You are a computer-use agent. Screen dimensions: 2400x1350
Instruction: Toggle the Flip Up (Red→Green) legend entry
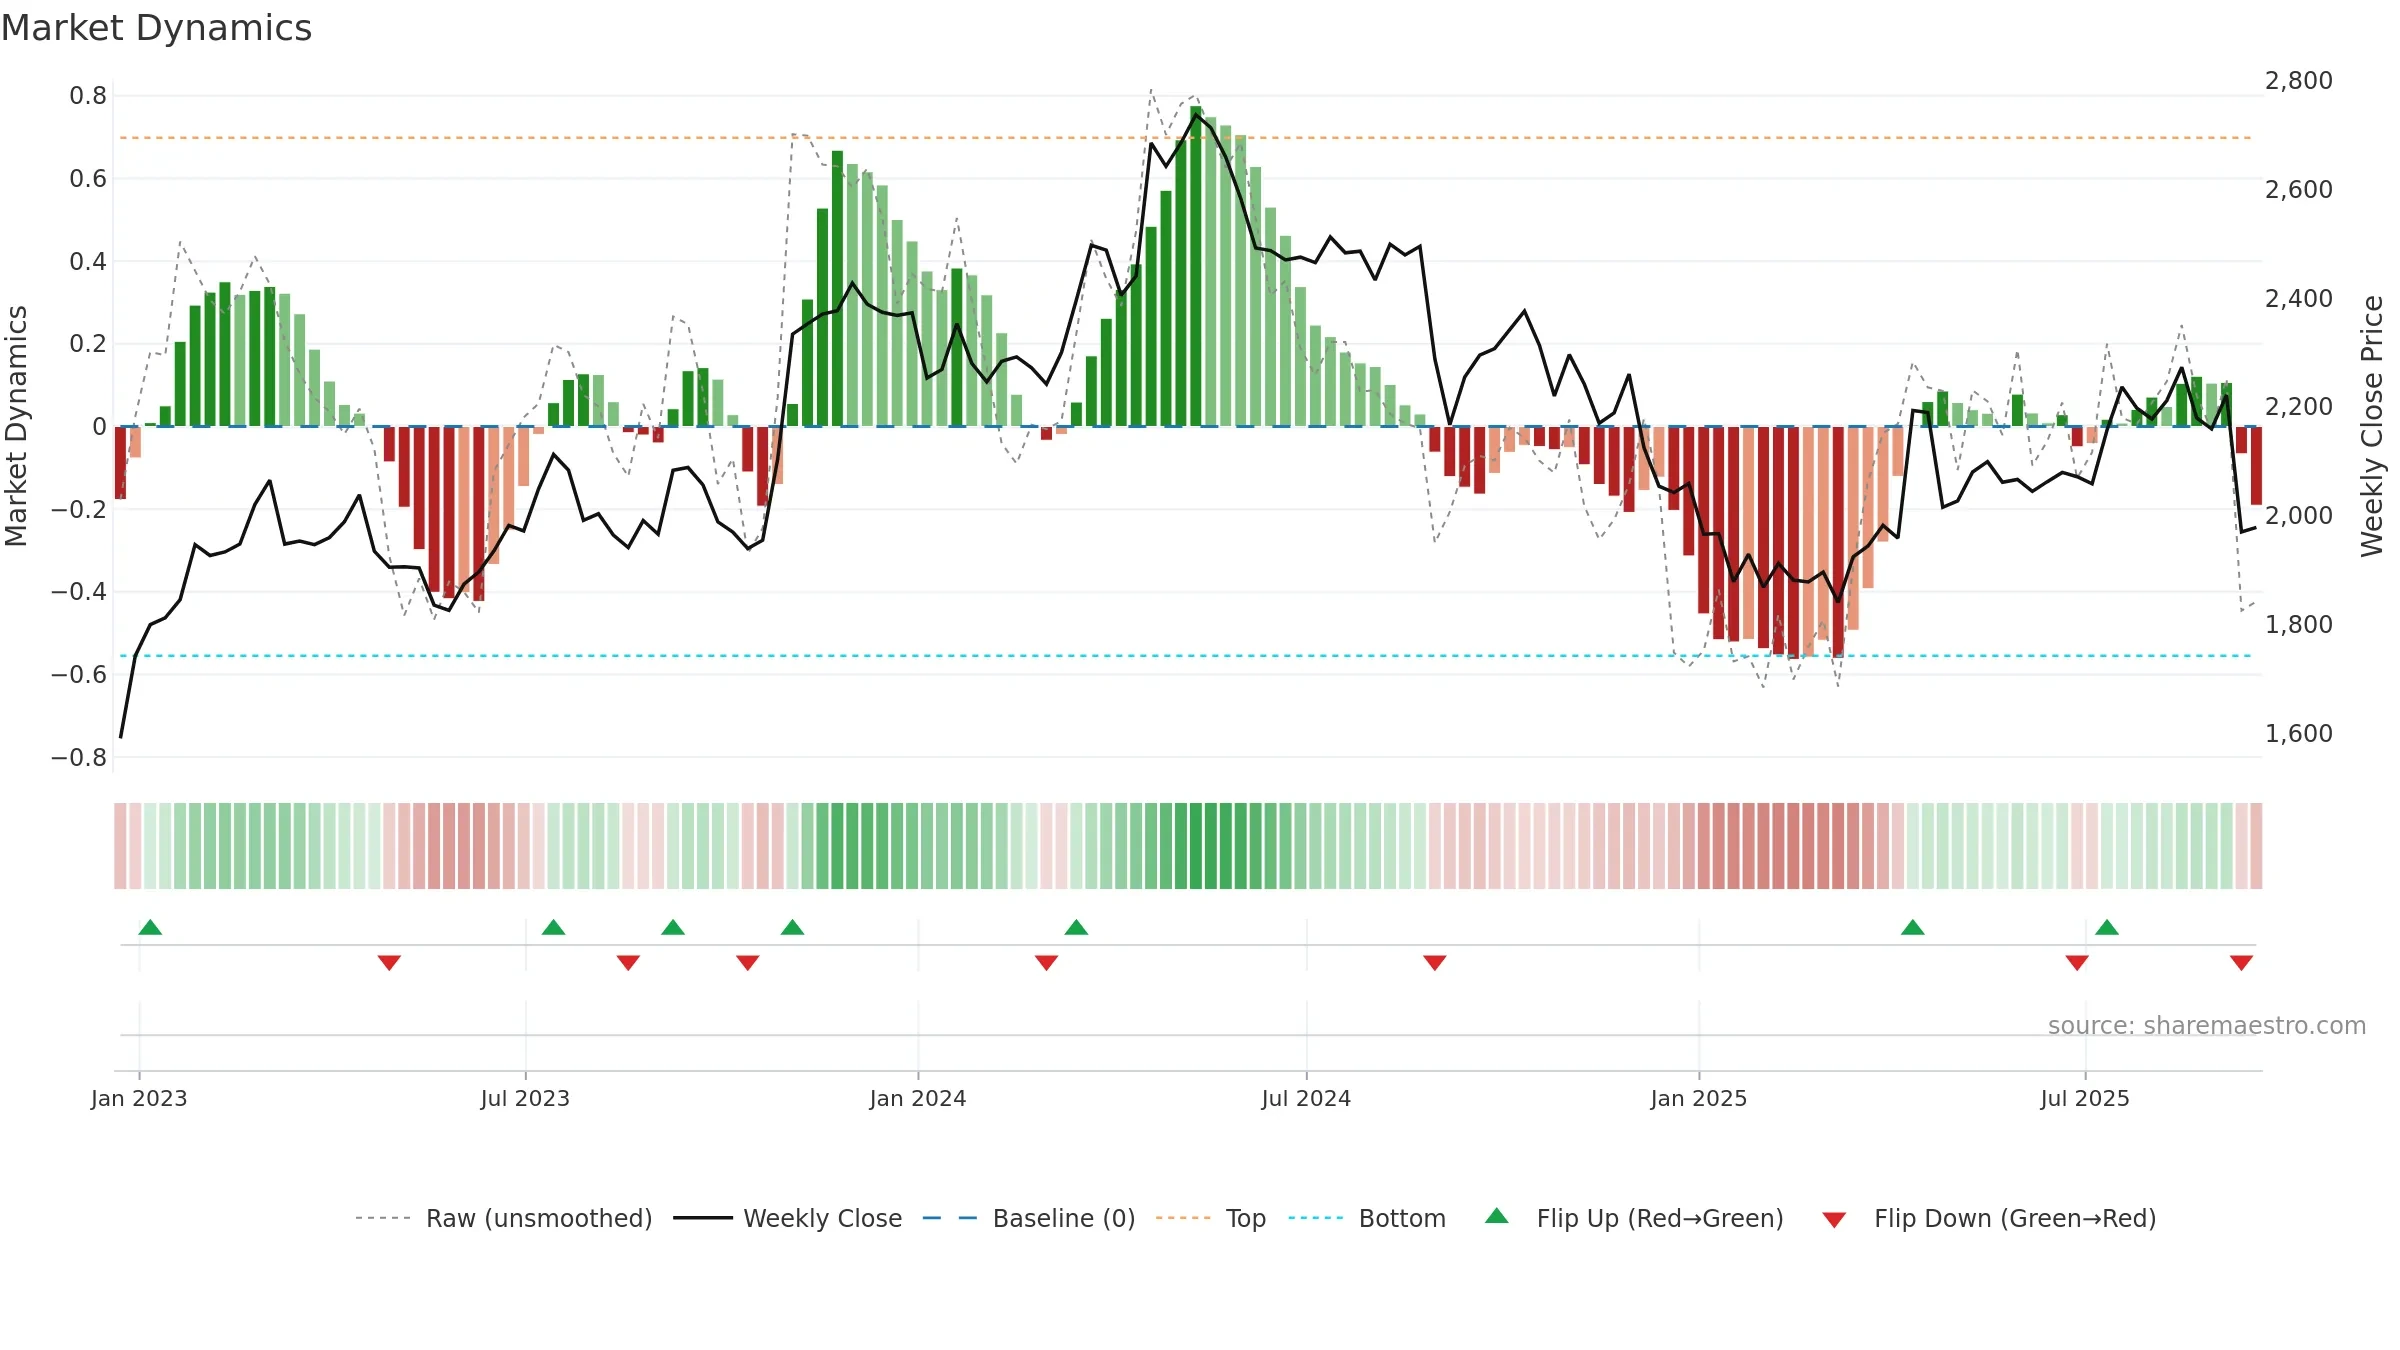[x=1633, y=1218]
